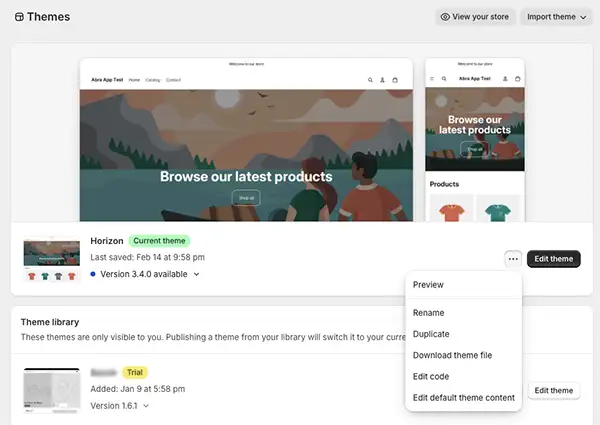Select Edit code in the menu
600x425 pixels.
click(x=431, y=376)
